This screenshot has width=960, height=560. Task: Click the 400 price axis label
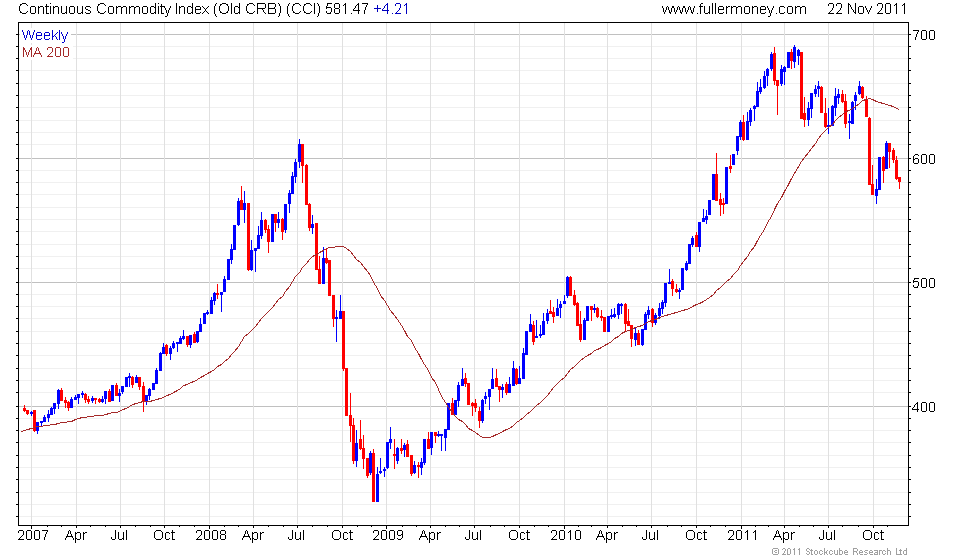tap(924, 407)
